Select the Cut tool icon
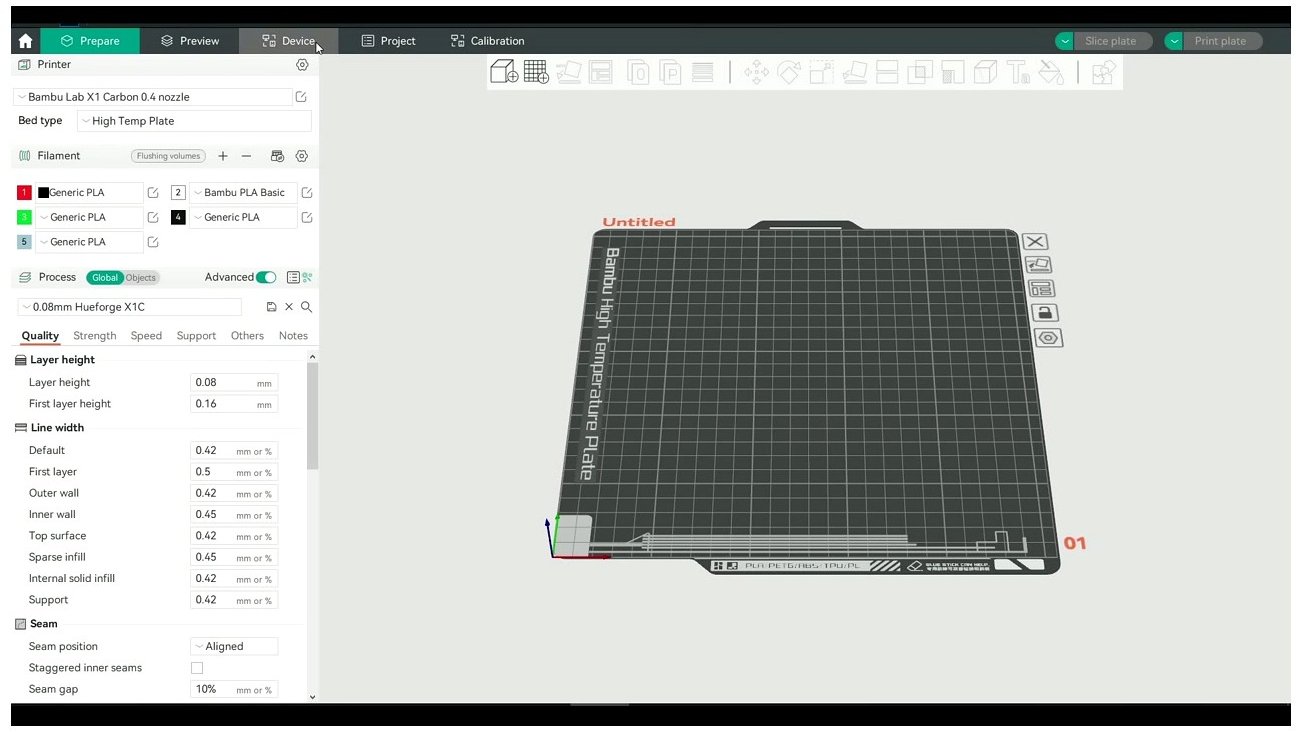Screen dimensions: 1302x732 [x=887, y=72]
